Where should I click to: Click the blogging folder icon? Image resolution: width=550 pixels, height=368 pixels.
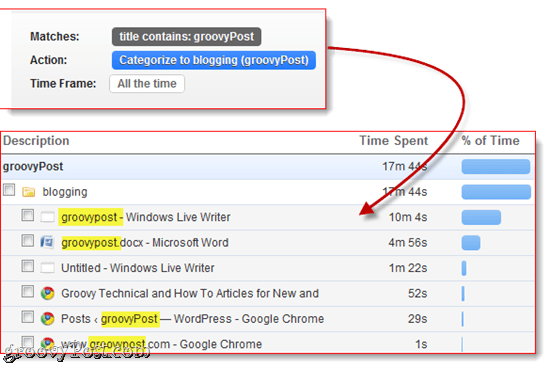28,192
